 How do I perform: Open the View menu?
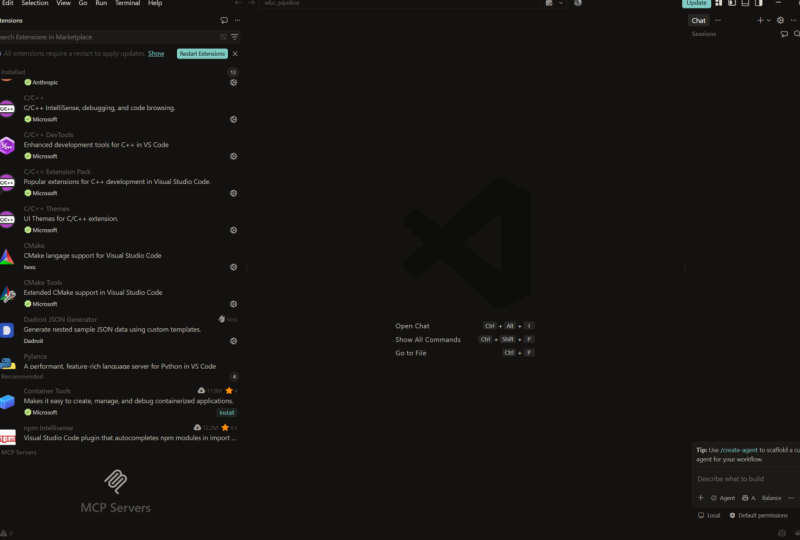(x=63, y=3)
